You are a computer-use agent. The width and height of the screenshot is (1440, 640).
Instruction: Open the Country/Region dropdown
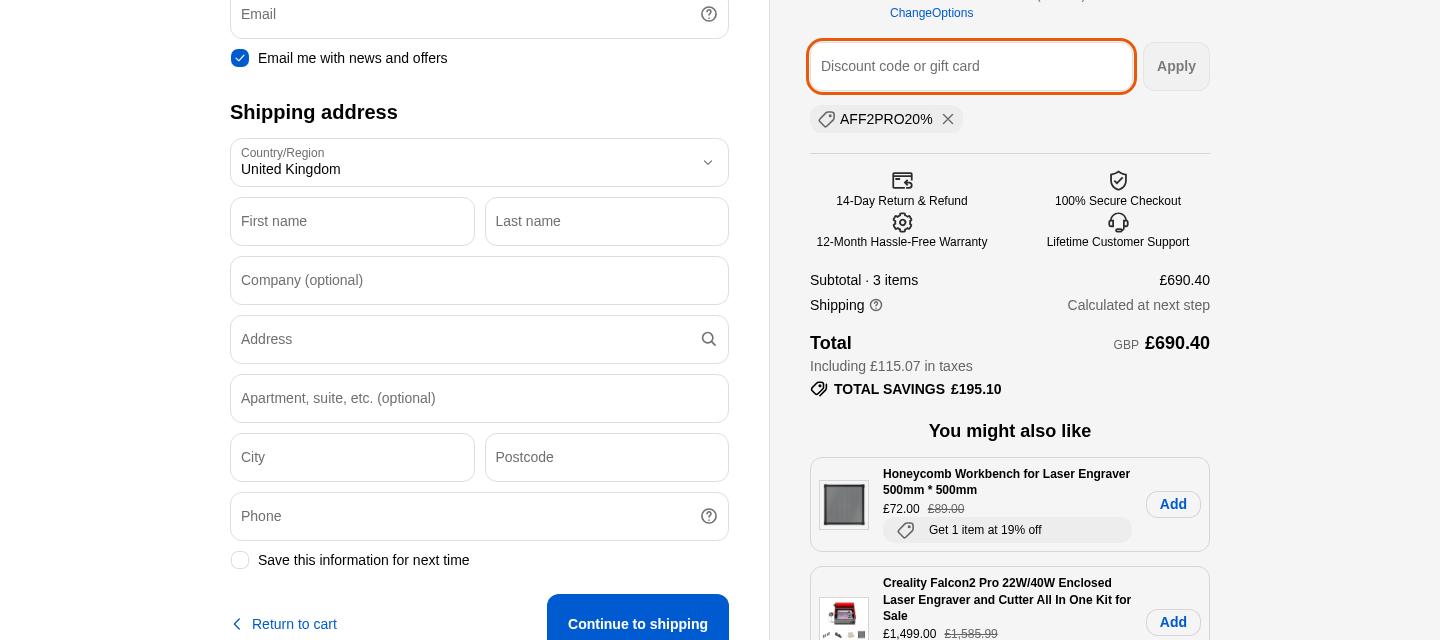[479, 162]
